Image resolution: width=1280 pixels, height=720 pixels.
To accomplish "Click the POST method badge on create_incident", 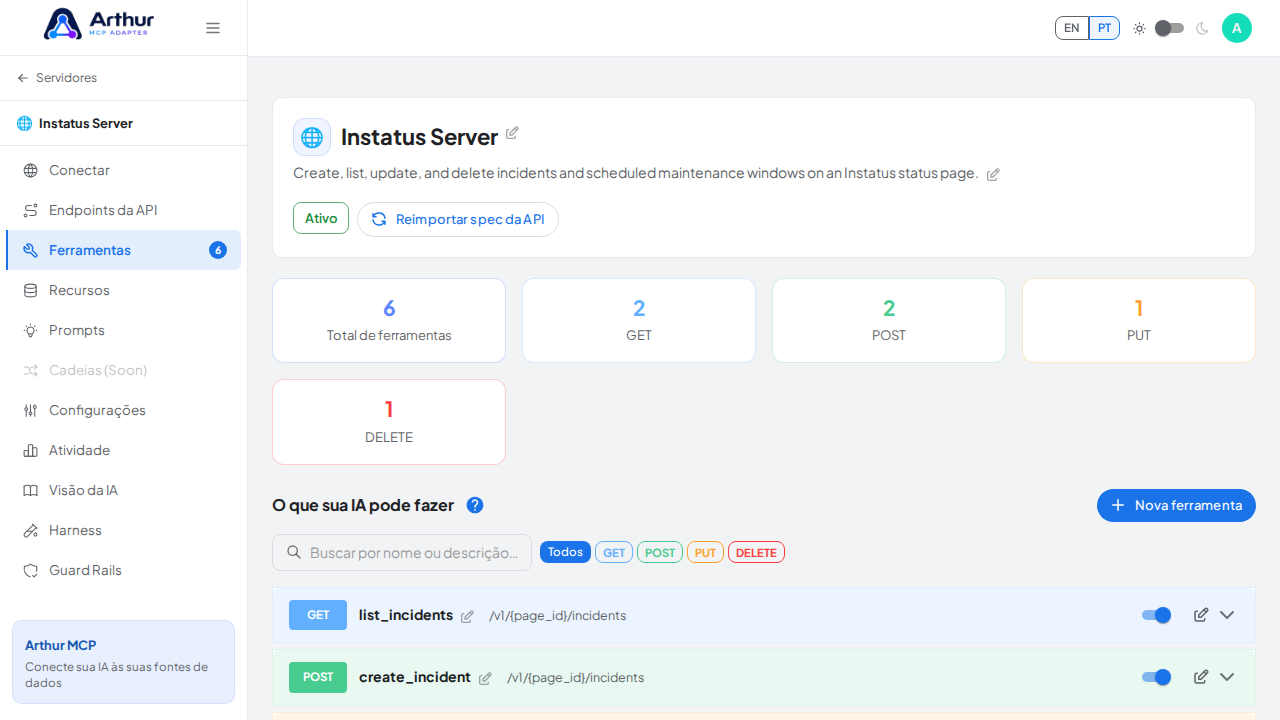I will [x=318, y=677].
